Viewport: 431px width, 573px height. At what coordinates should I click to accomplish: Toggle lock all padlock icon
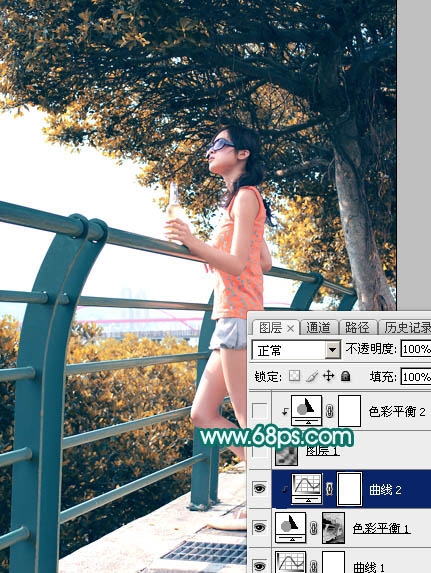pyautogui.click(x=345, y=376)
